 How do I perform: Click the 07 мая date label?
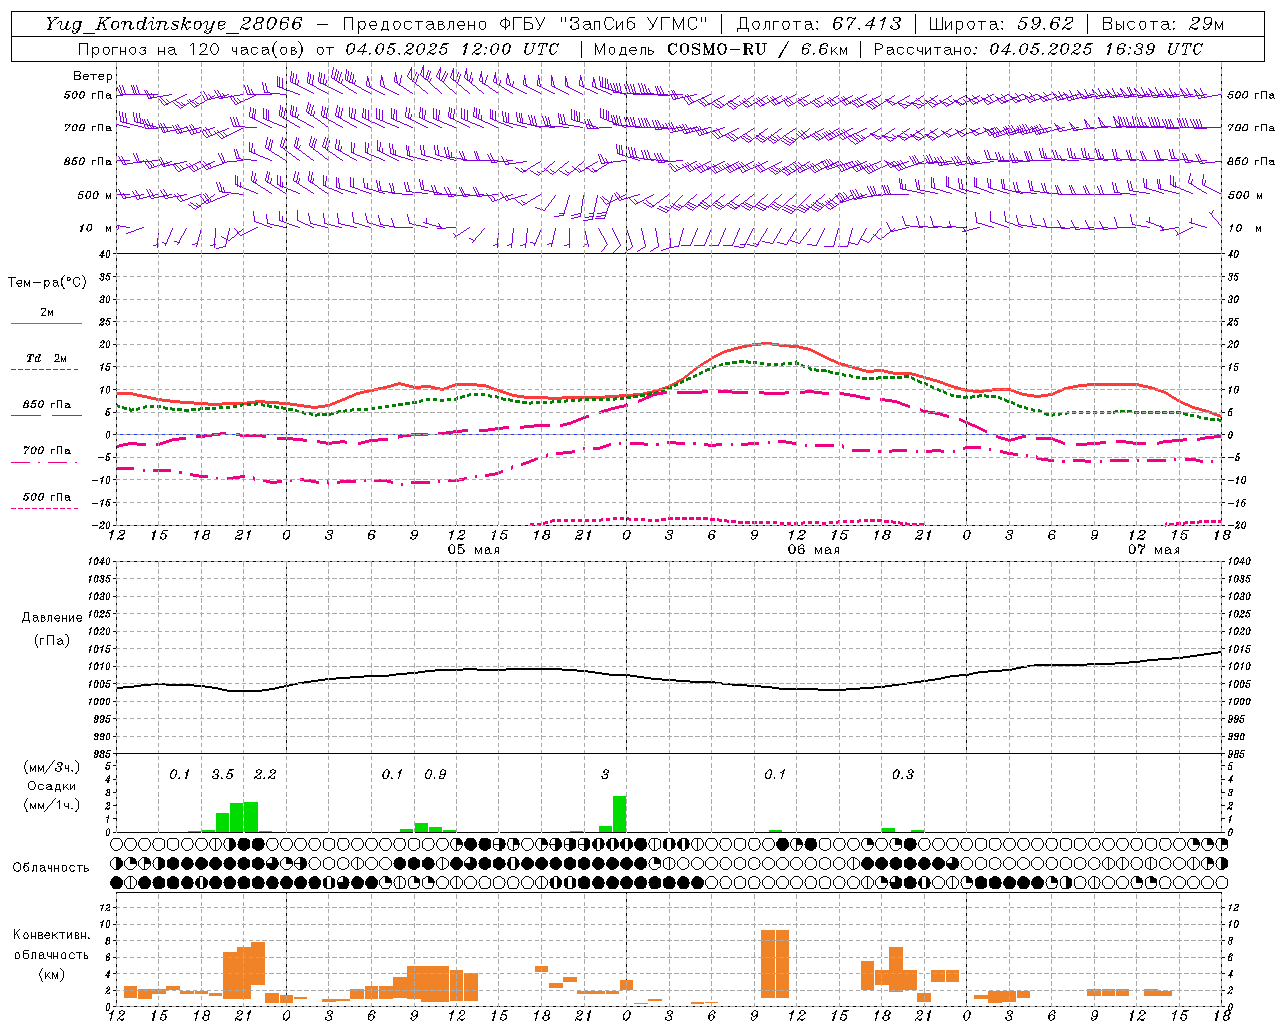tap(1153, 550)
